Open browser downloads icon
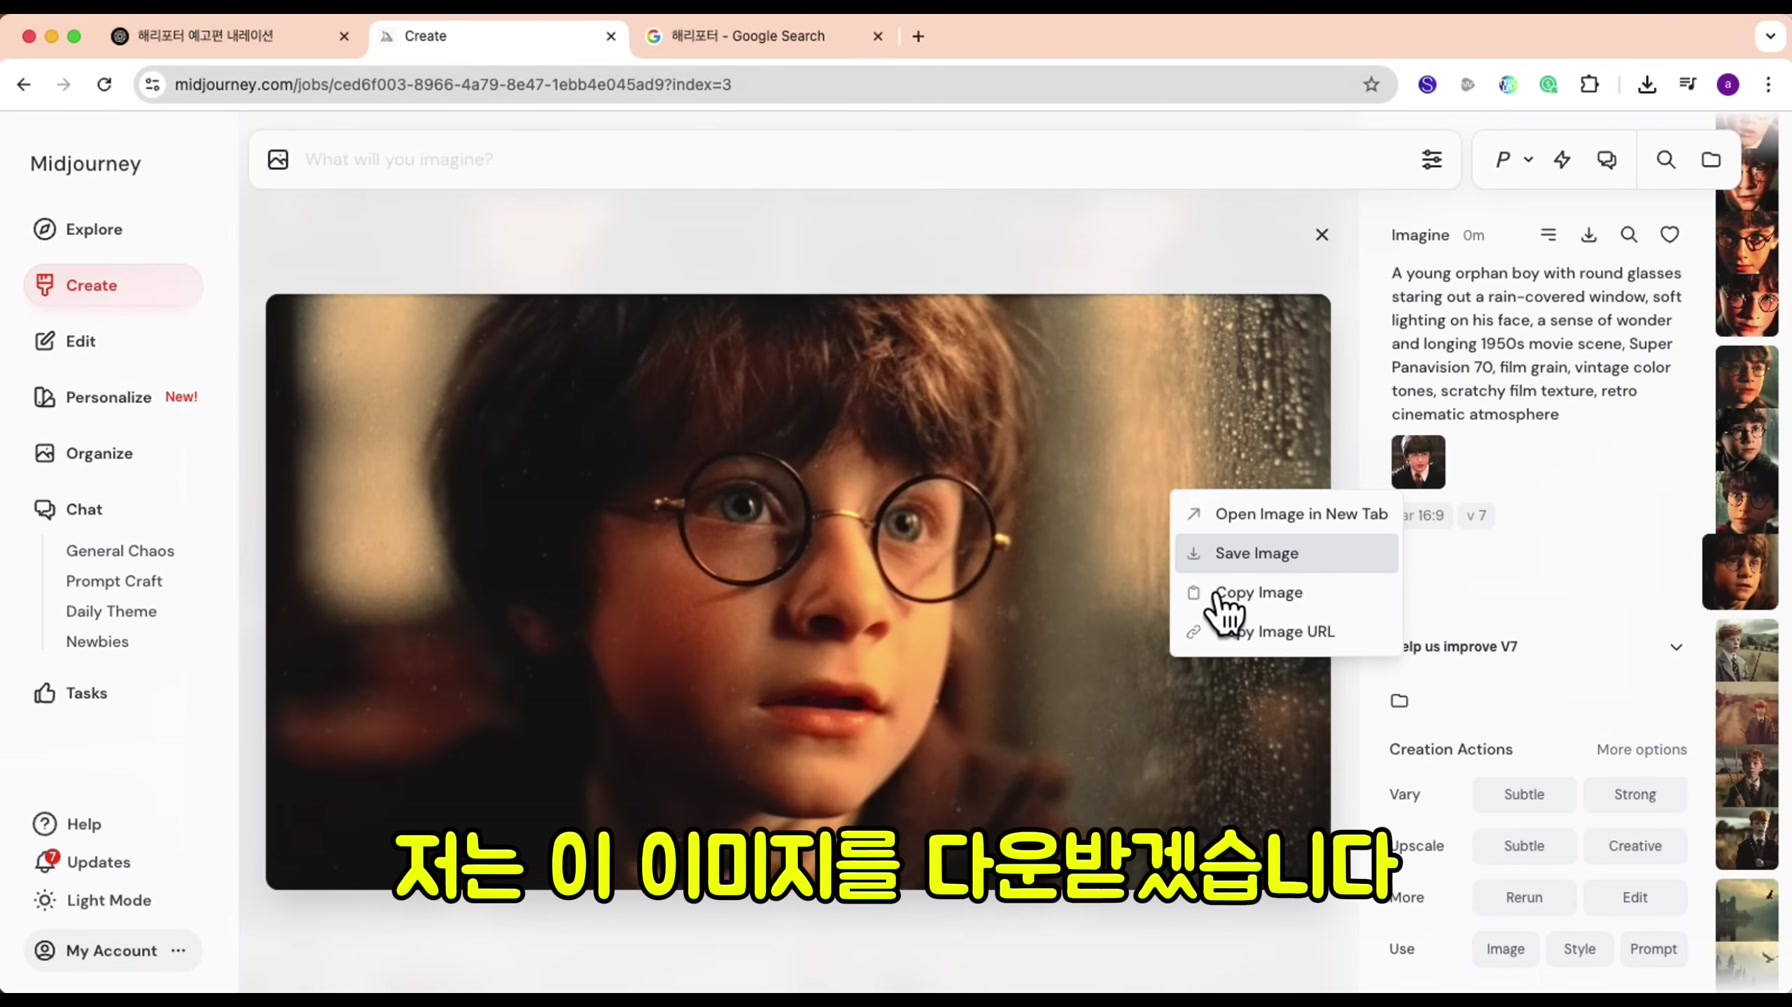The image size is (1792, 1007). 1647,85
